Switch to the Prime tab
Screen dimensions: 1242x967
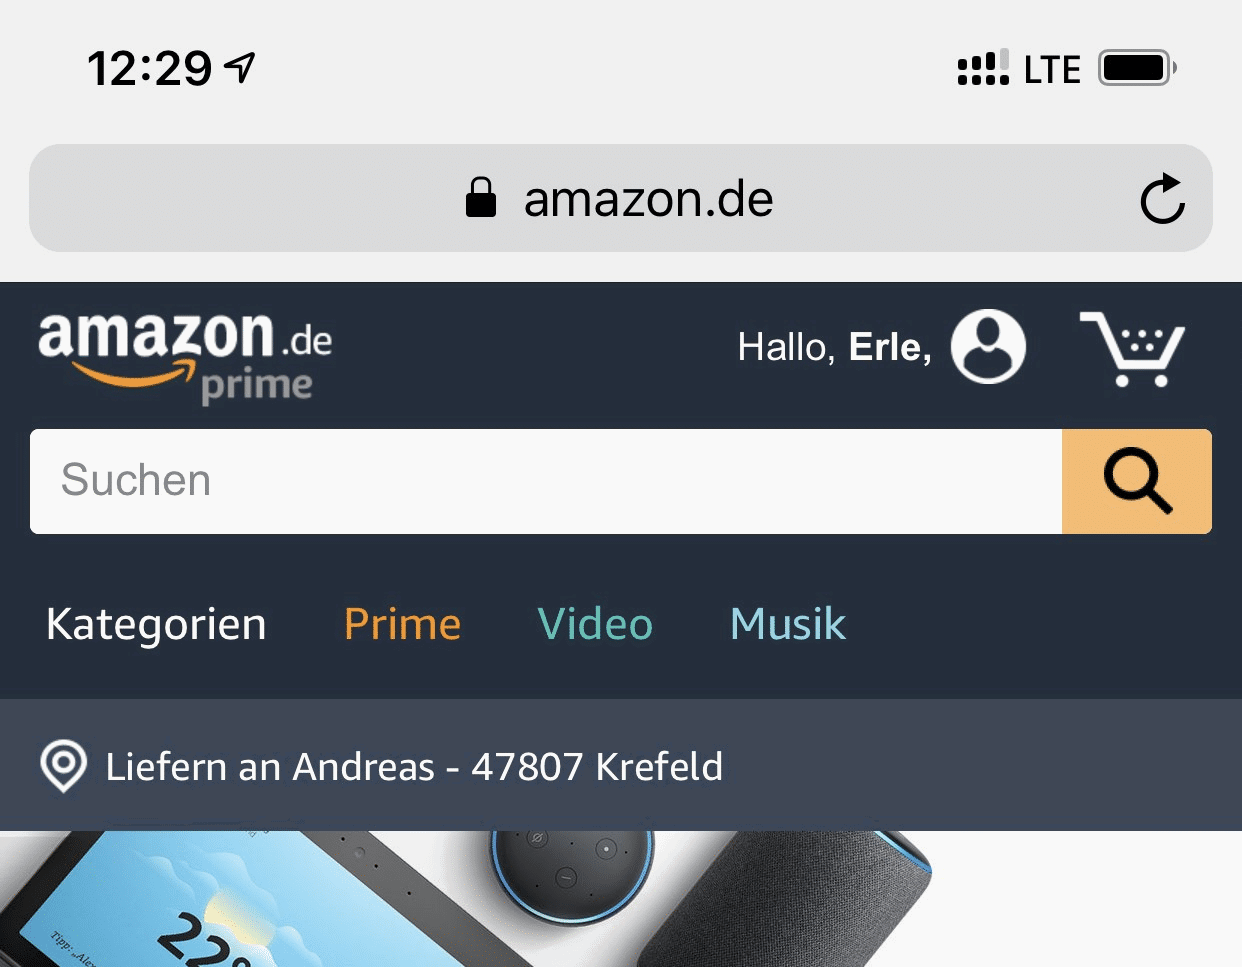tap(403, 624)
